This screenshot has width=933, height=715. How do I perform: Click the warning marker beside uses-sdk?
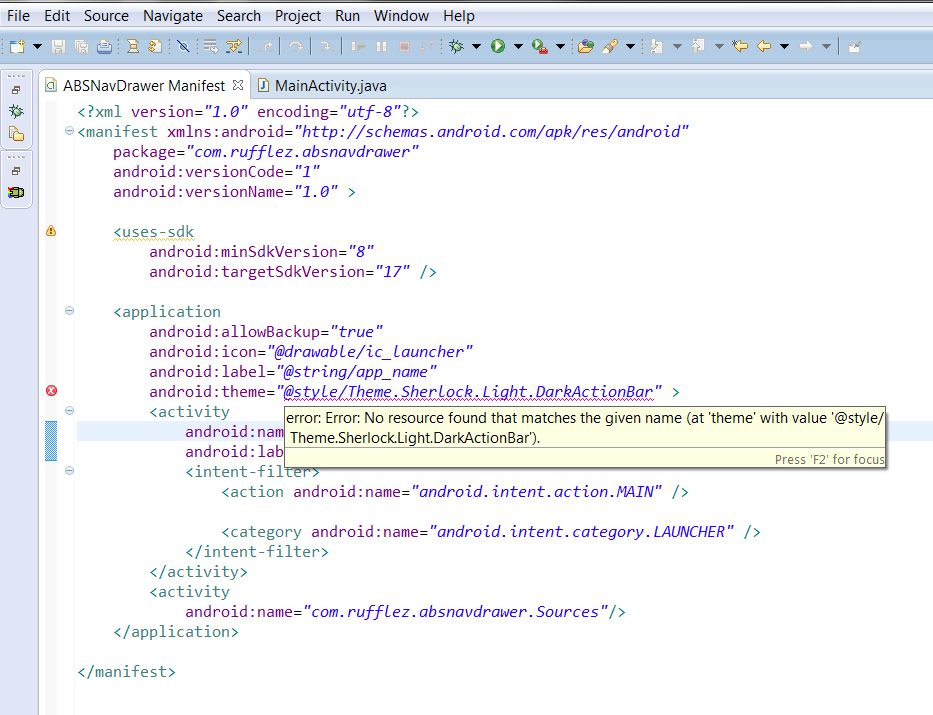coord(51,231)
